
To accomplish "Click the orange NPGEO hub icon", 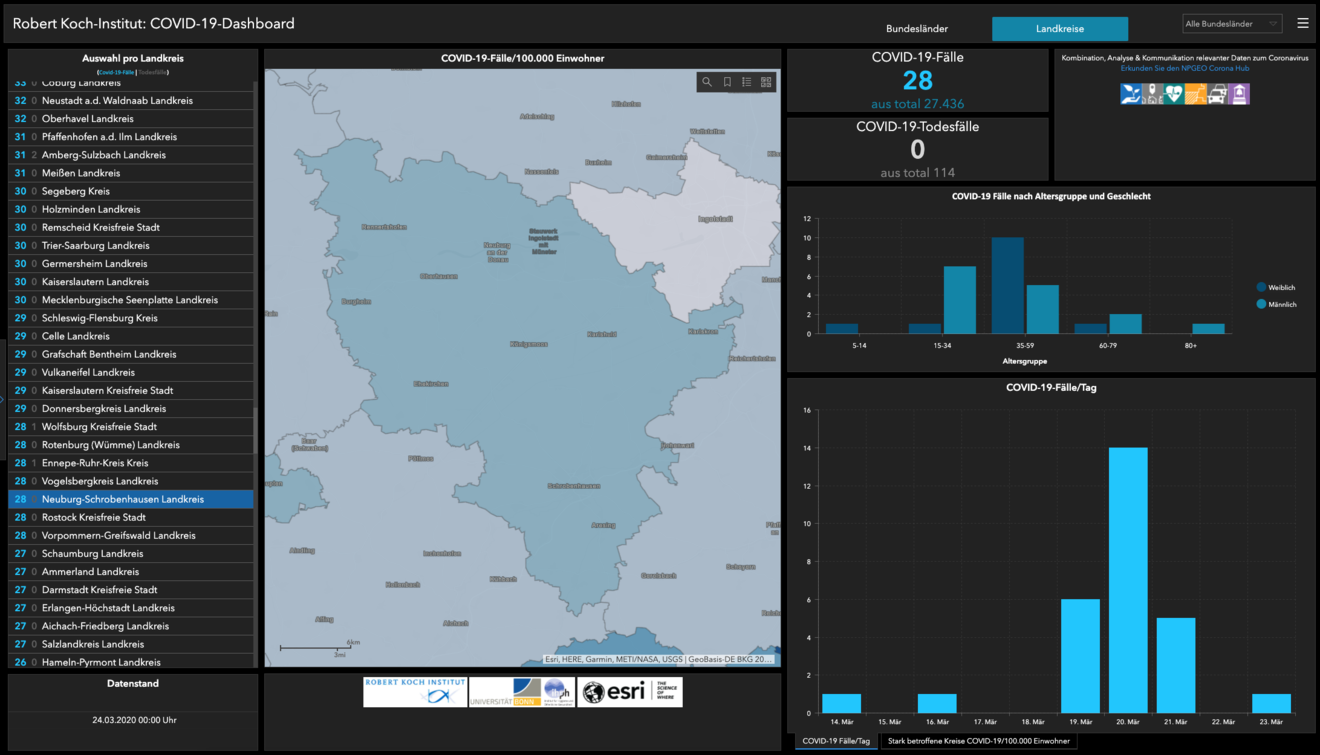I will [1196, 94].
